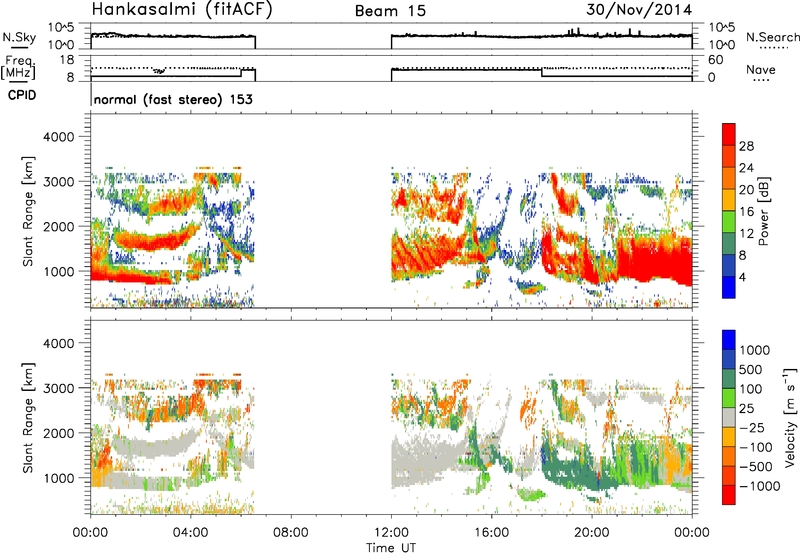Click the 'Power [dB]' colorbar label
Viewport: 800px width, 554px height.
[x=763, y=211]
